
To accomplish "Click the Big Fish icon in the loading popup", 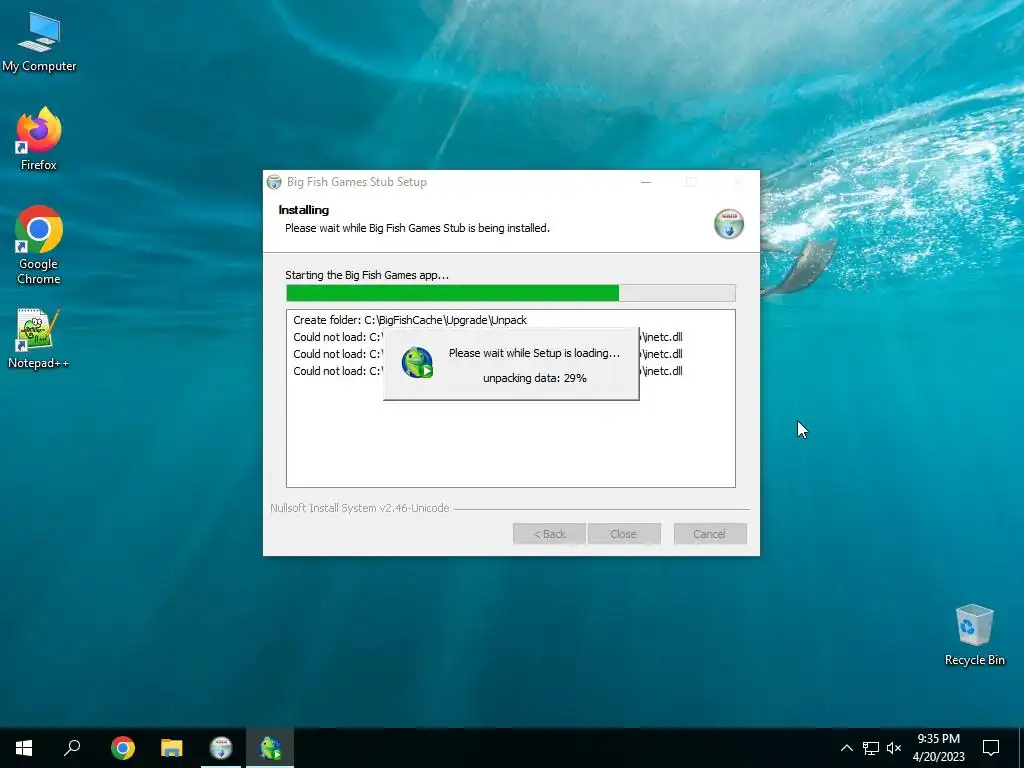I will click(417, 362).
